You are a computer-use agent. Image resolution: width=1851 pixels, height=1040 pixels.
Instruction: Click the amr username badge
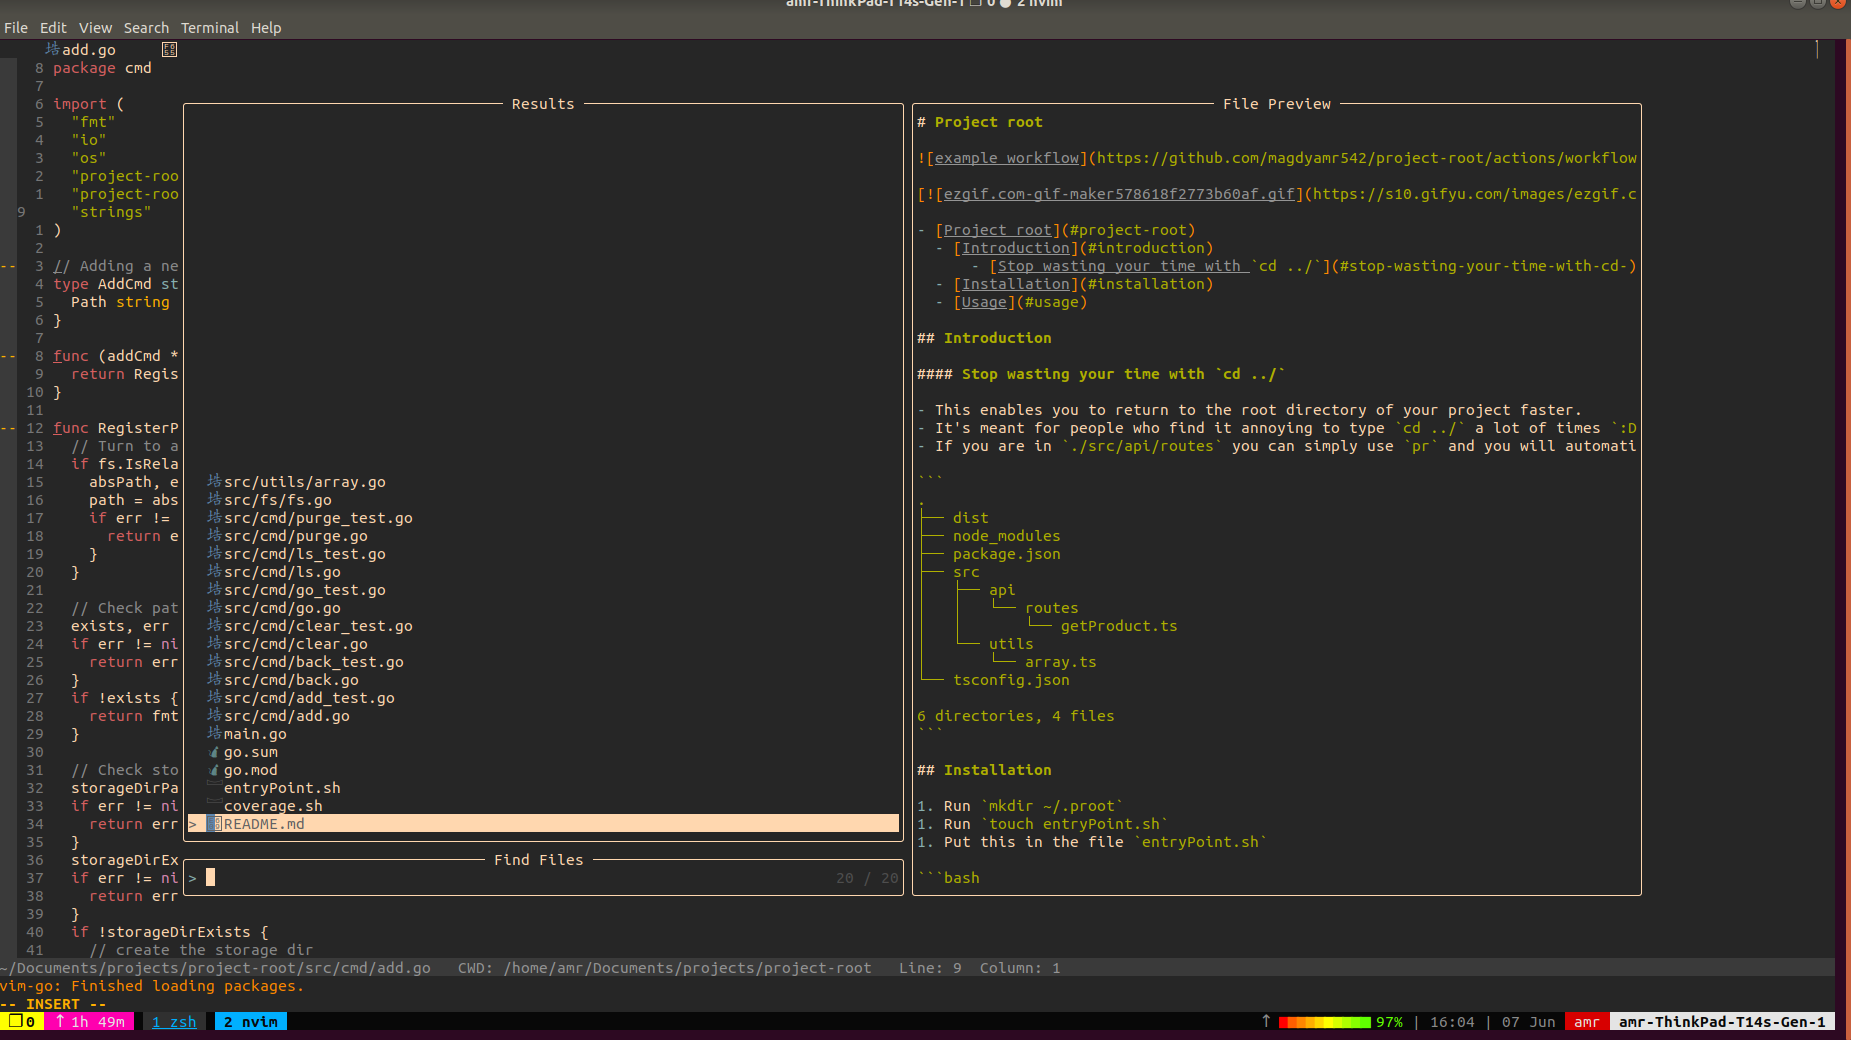(x=1586, y=1022)
